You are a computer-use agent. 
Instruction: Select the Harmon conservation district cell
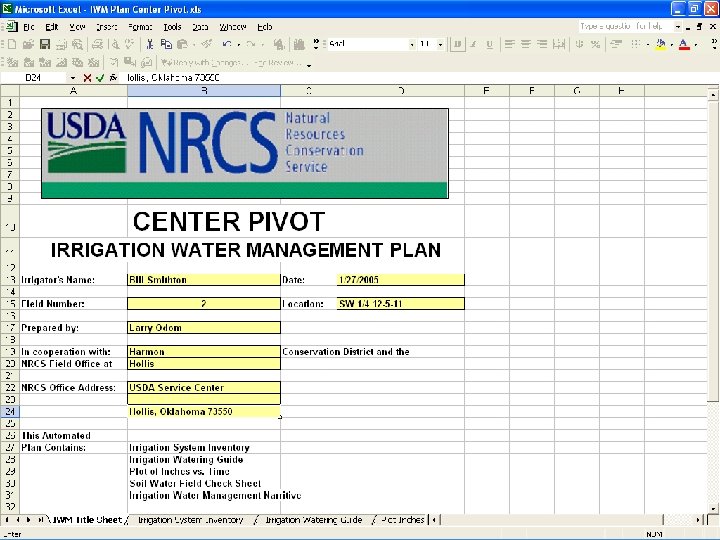204,351
